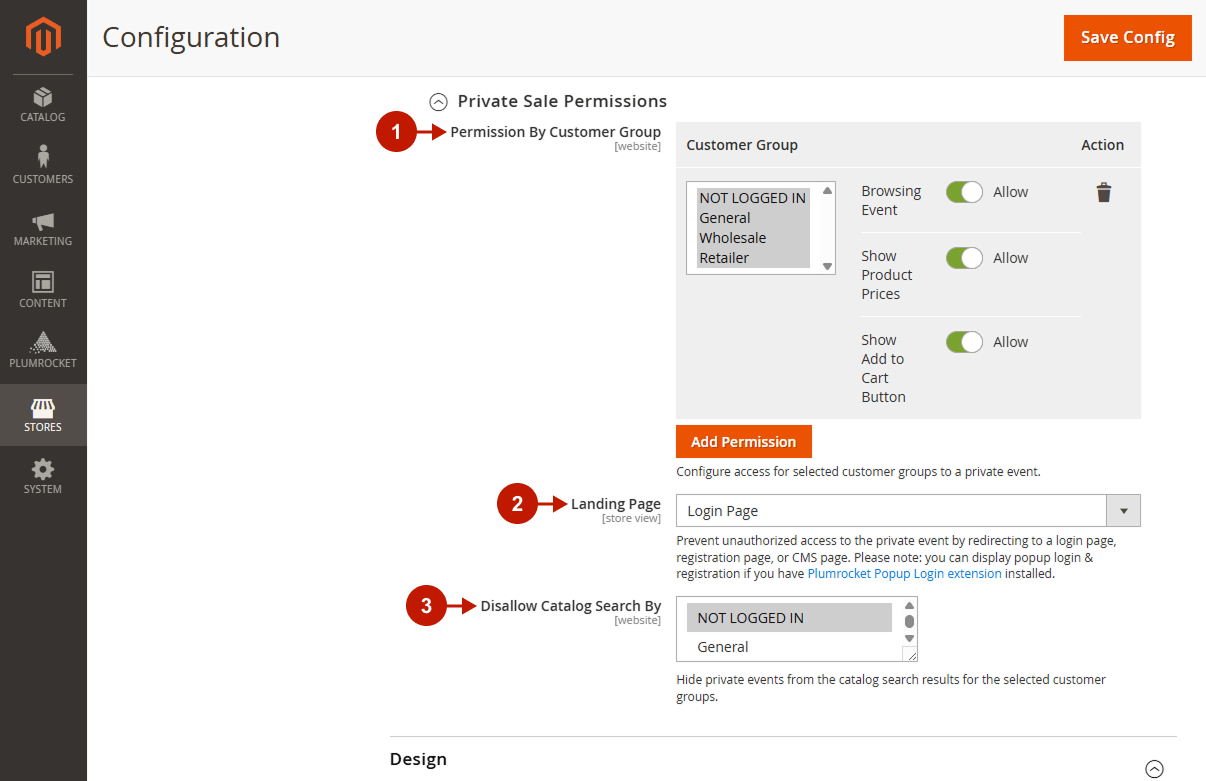Toggle the Show Product Prices switch

[x=965, y=258]
